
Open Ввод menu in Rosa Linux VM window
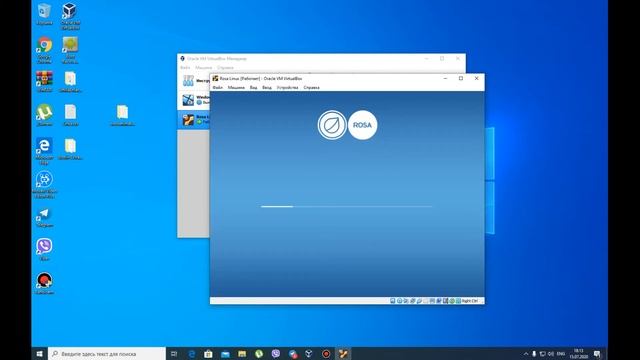point(267,87)
